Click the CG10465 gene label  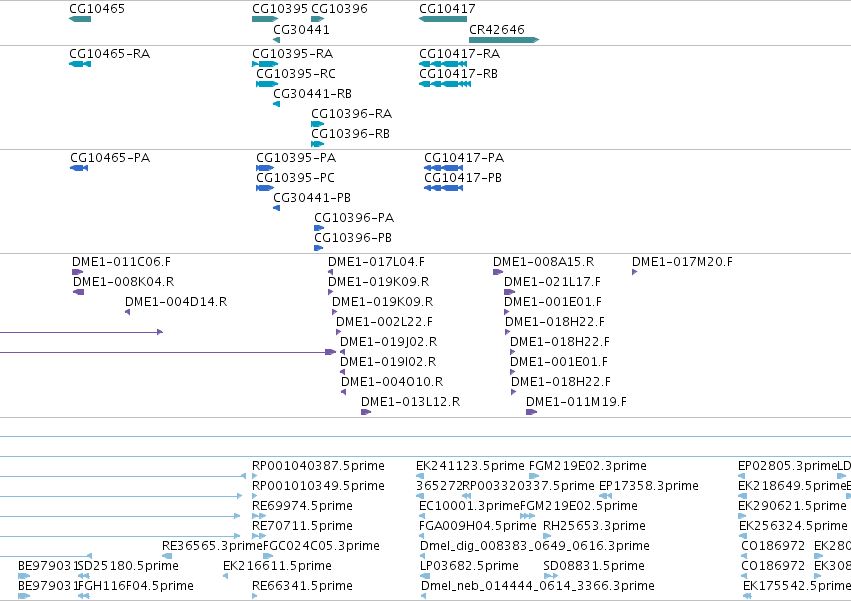click(x=97, y=9)
